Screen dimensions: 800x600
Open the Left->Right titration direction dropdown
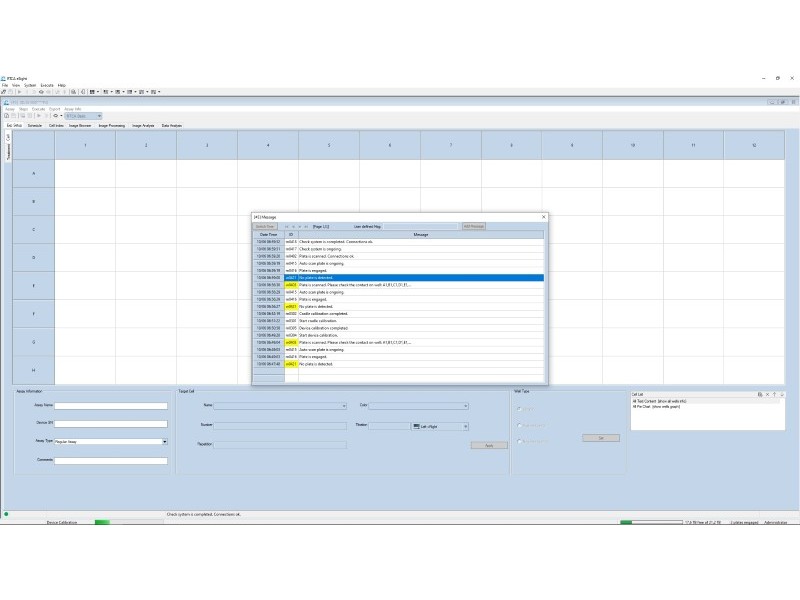[x=465, y=427]
